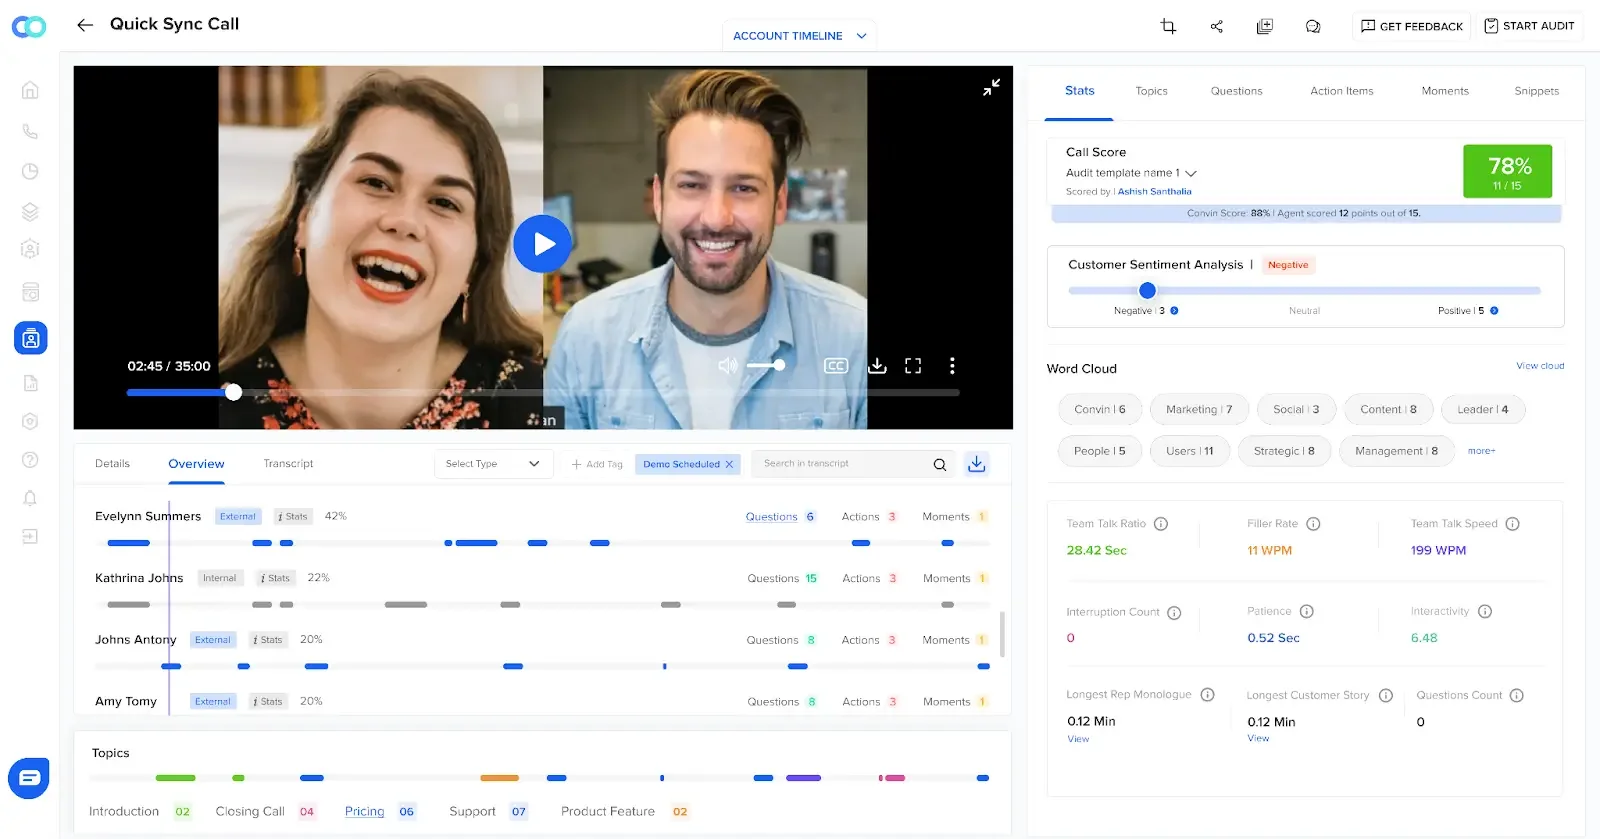Click the share icon in header
This screenshot has height=839, width=1600.
pyautogui.click(x=1216, y=26)
